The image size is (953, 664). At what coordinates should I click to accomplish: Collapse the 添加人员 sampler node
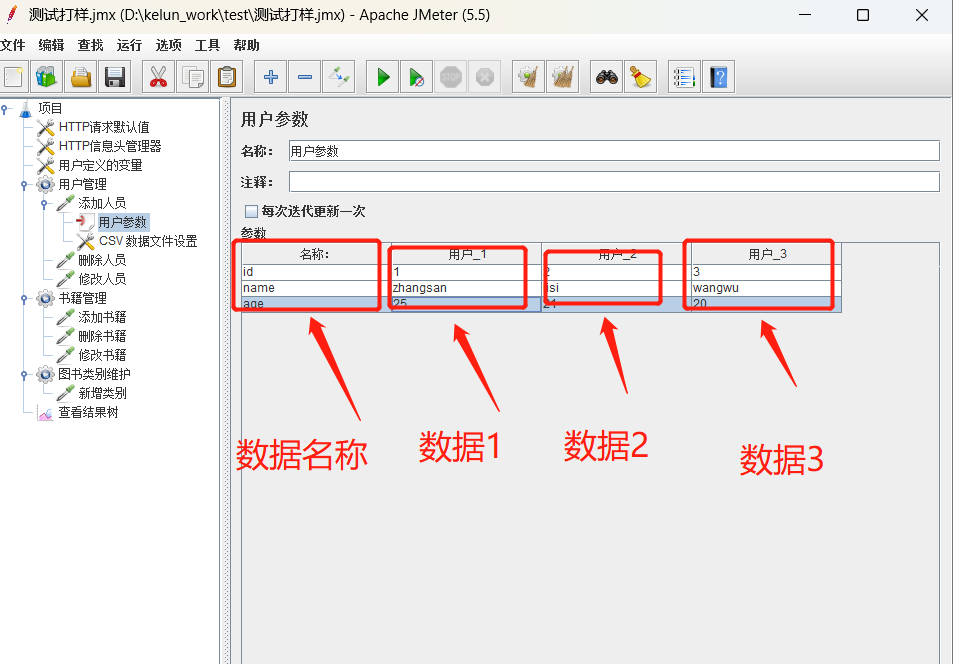44,204
